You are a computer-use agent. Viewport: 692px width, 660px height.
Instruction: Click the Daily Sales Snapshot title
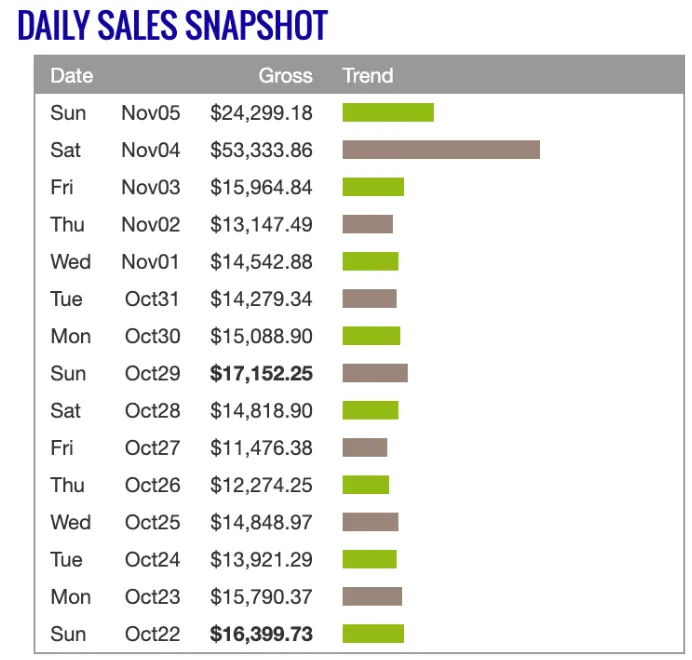pos(172,26)
